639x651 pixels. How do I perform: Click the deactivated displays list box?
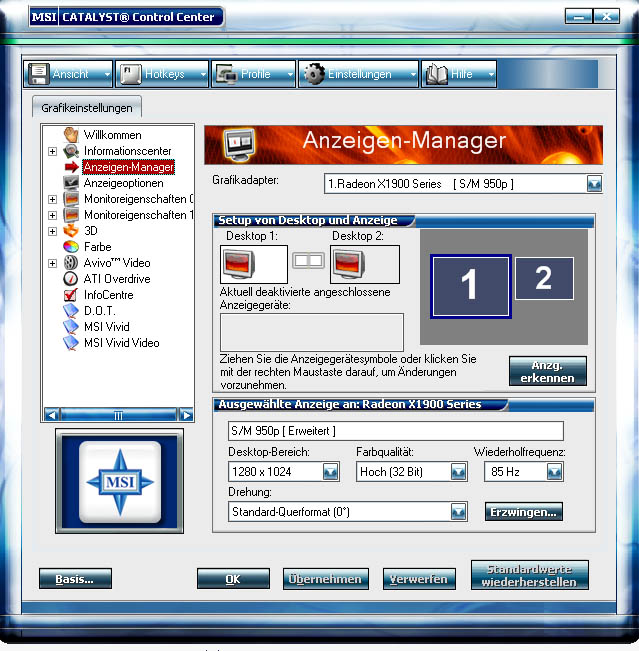pyautogui.click(x=311, y=332)
